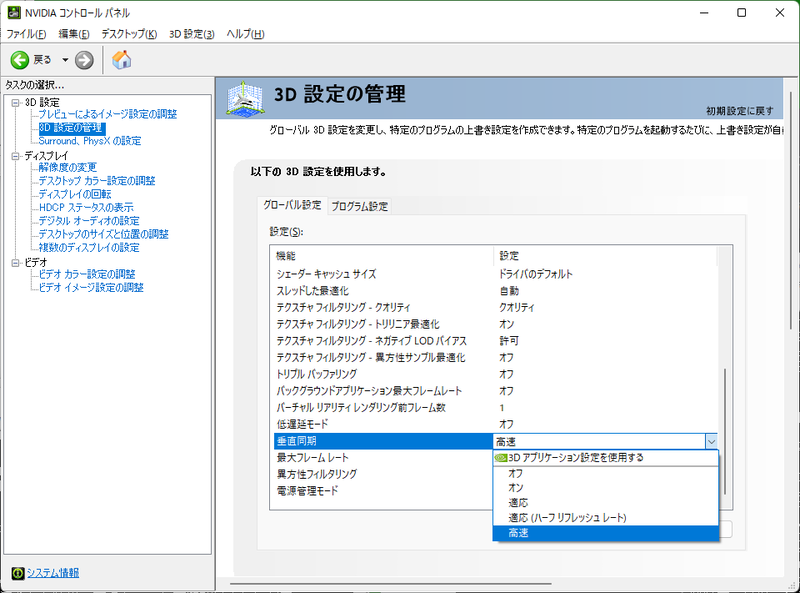Collapse the ビデオ tree node
Image resolution: width=800 pixels, height=593 pixels.
pyautogui.click(x=15, y=263)
